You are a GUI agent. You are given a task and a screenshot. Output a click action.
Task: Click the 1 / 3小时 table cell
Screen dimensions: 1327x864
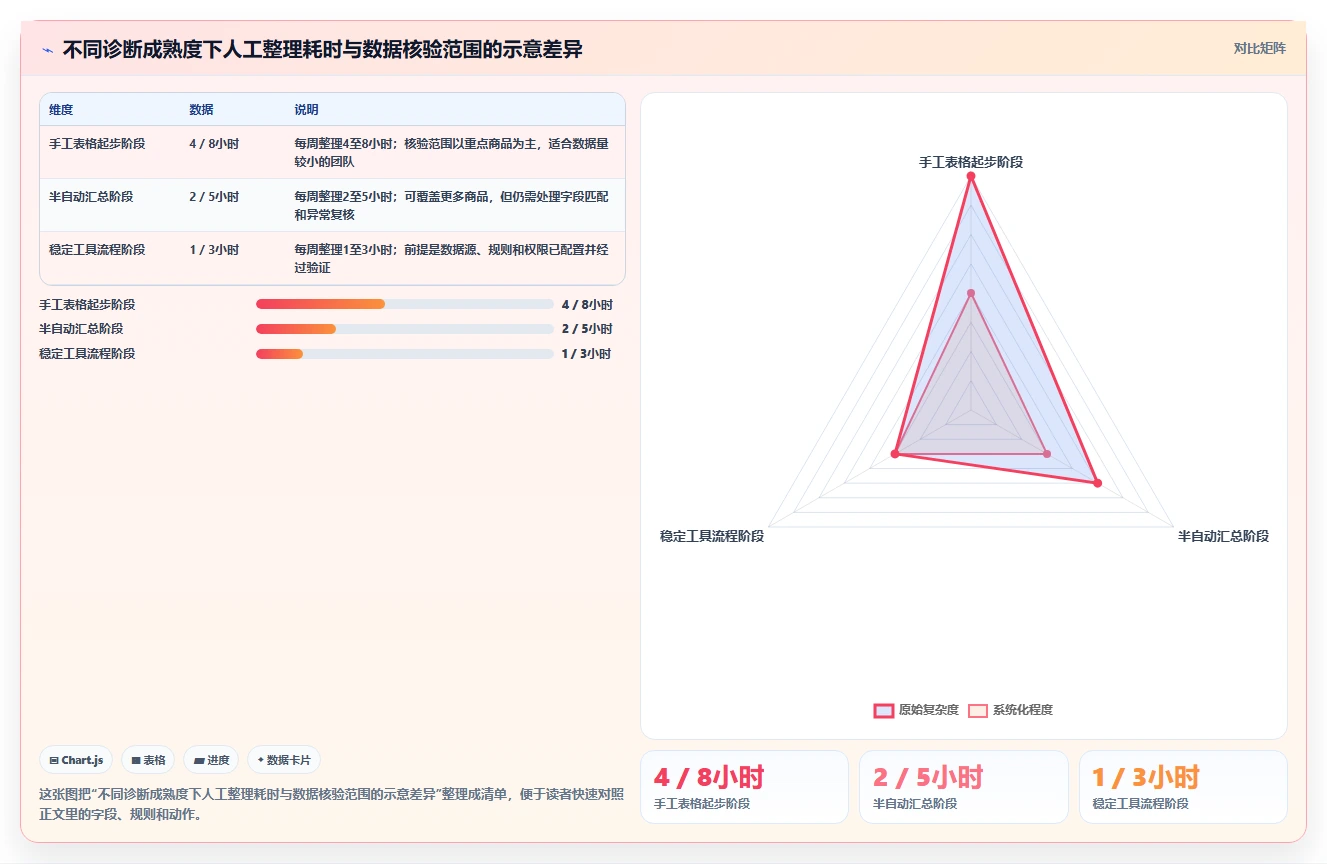pos(214,250)
